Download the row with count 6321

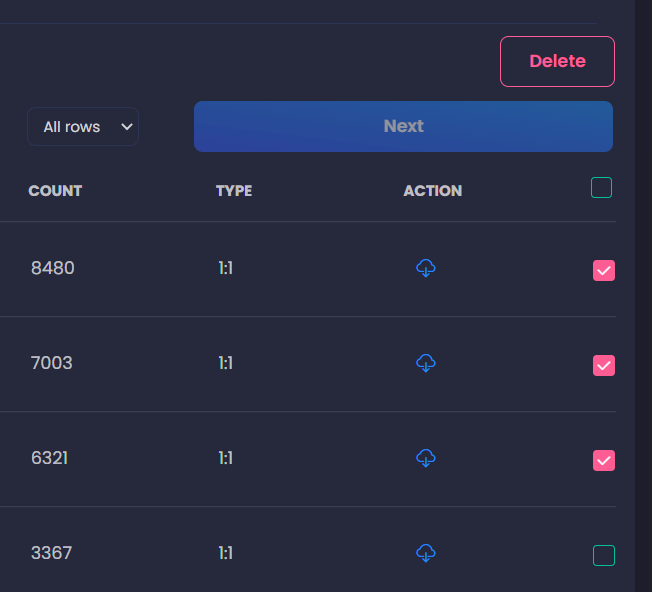point(426,458)
